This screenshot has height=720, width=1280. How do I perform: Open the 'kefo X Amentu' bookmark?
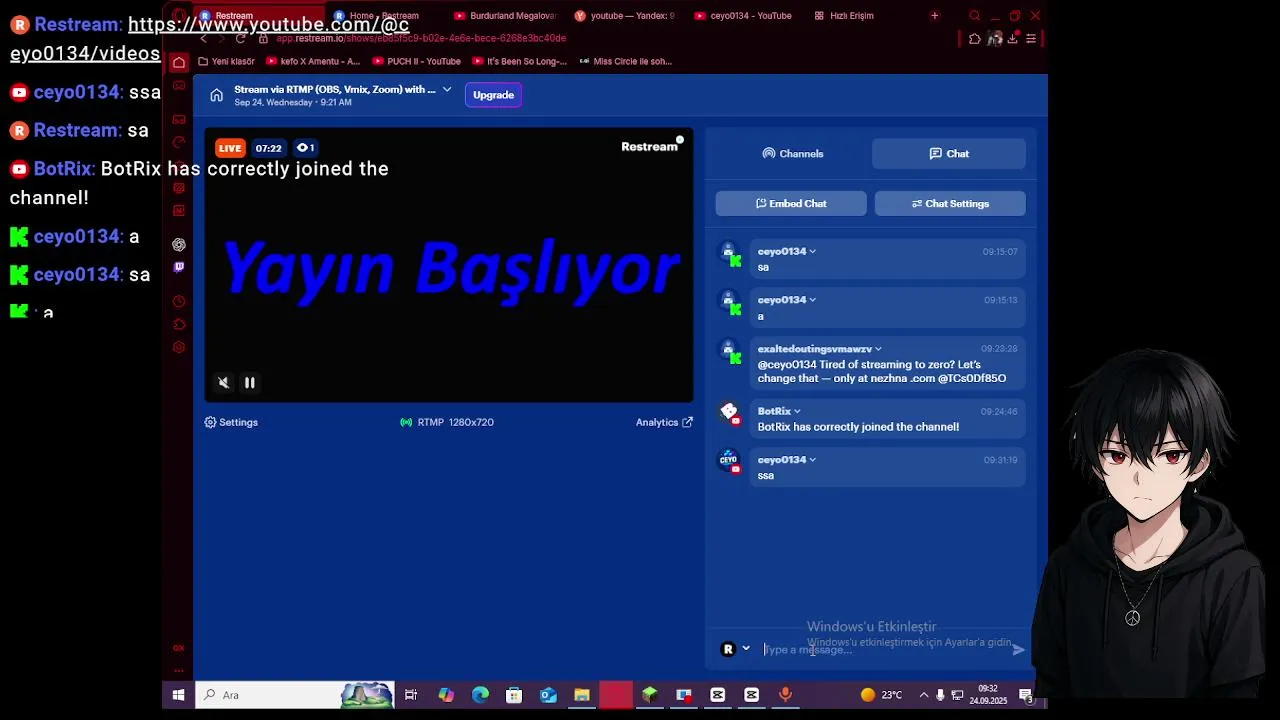(314, 61)
